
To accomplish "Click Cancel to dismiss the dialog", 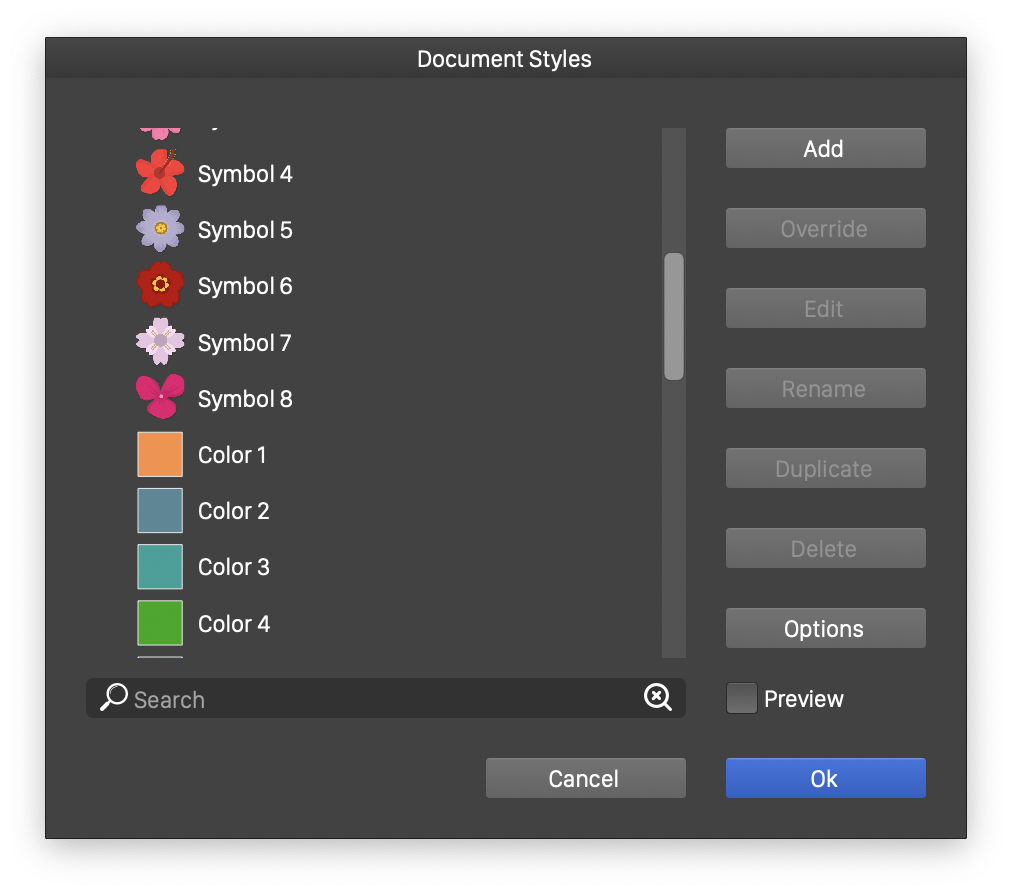I will tap(585, 778).
